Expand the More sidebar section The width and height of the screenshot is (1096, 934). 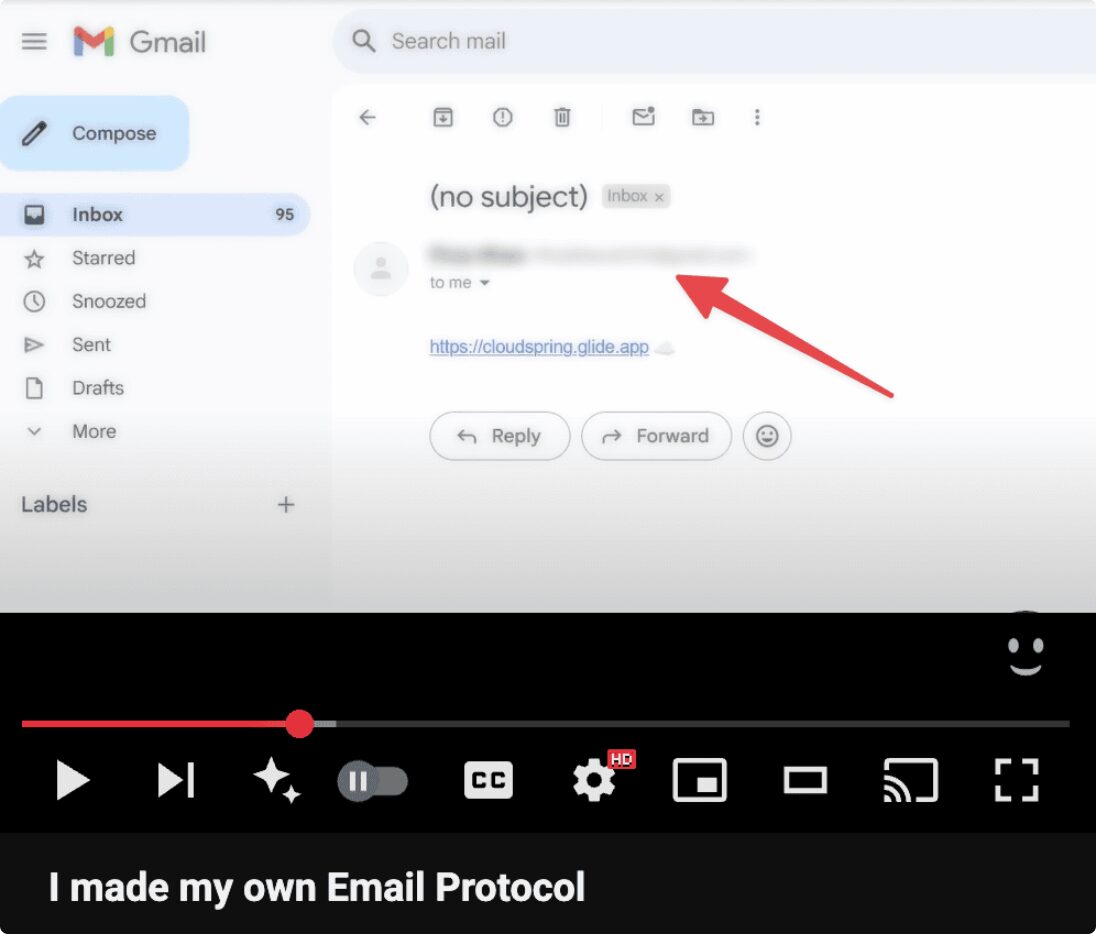[x=94, y=432]
